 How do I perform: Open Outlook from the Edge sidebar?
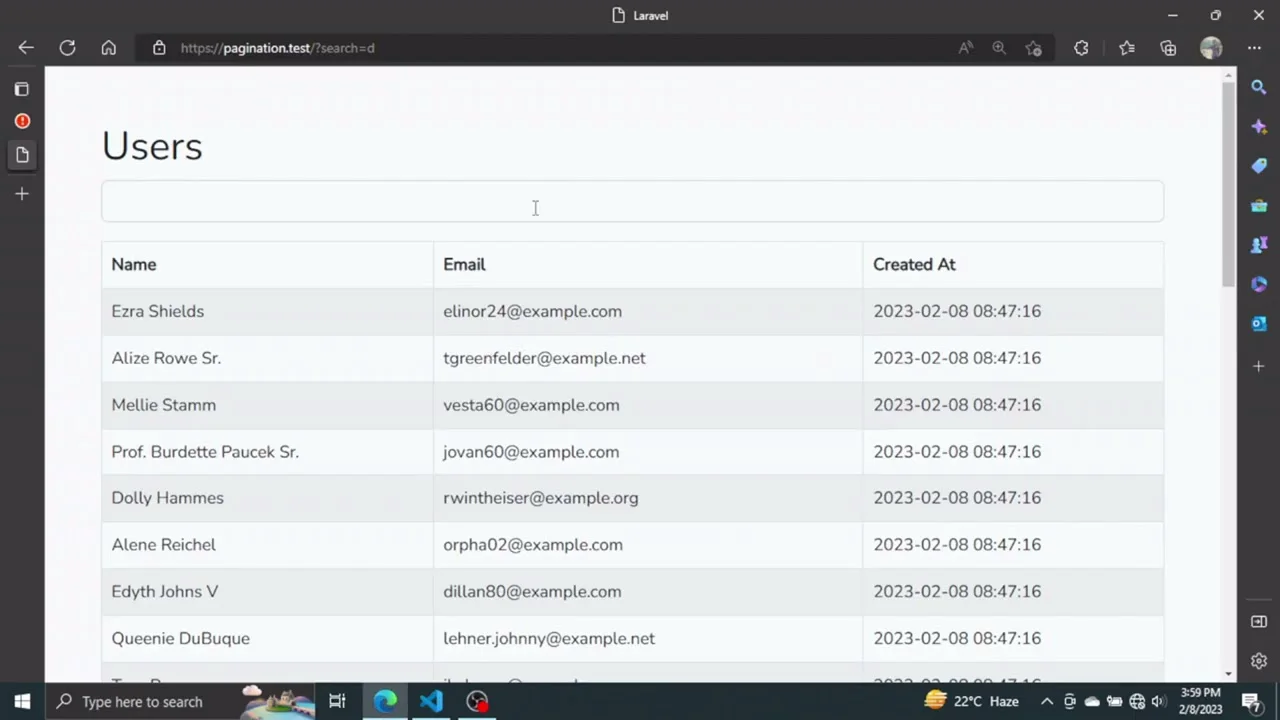coord(1259,324)
